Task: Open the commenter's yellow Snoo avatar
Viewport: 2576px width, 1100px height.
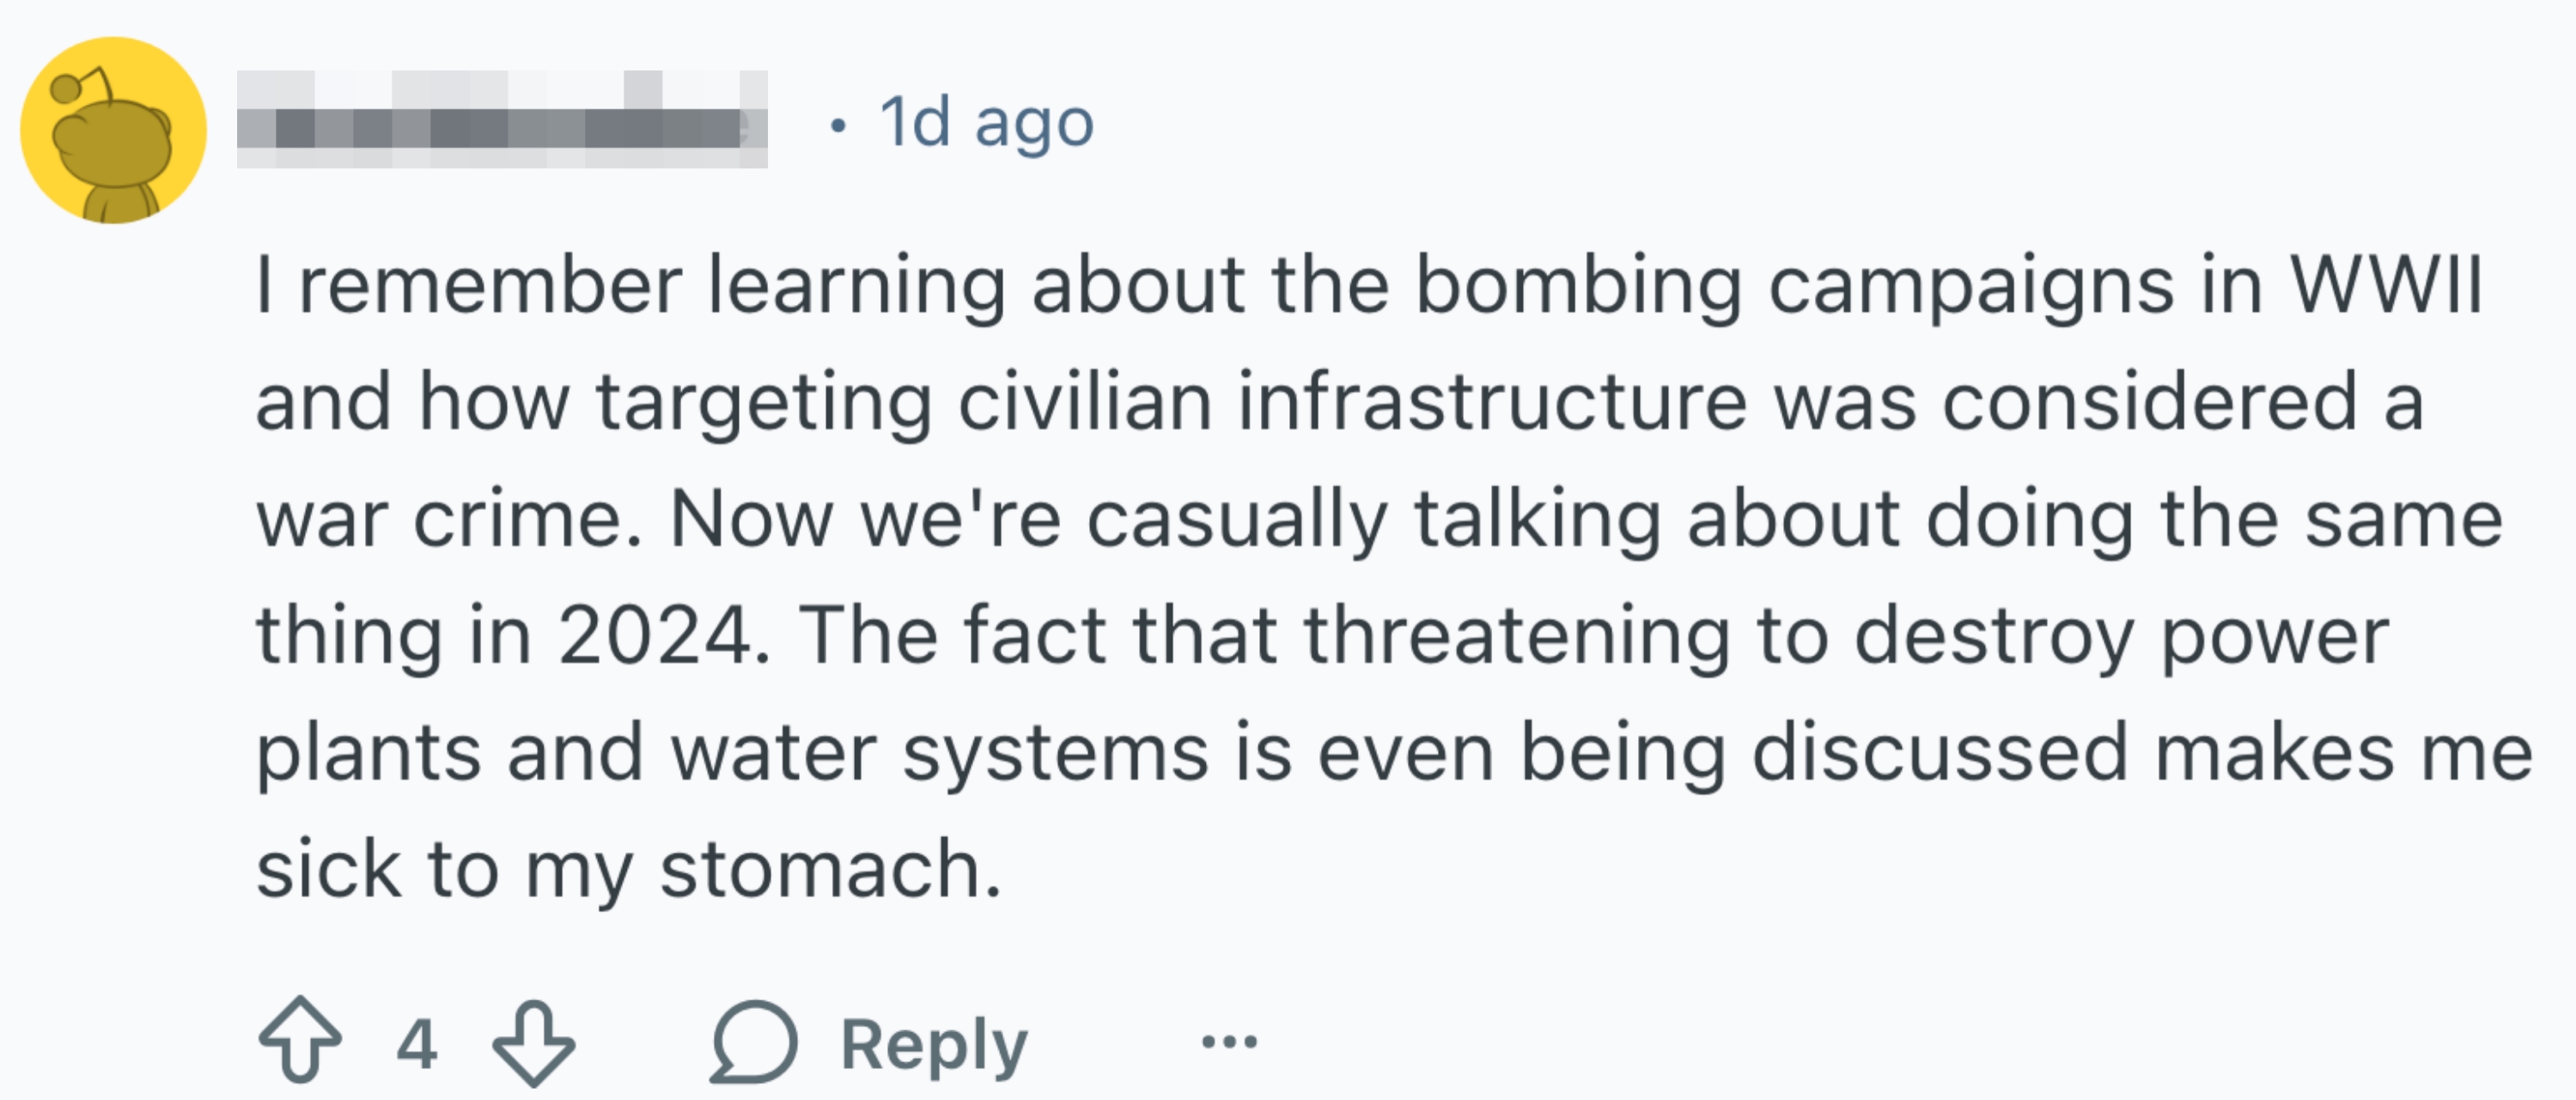Action: [113, 130]
